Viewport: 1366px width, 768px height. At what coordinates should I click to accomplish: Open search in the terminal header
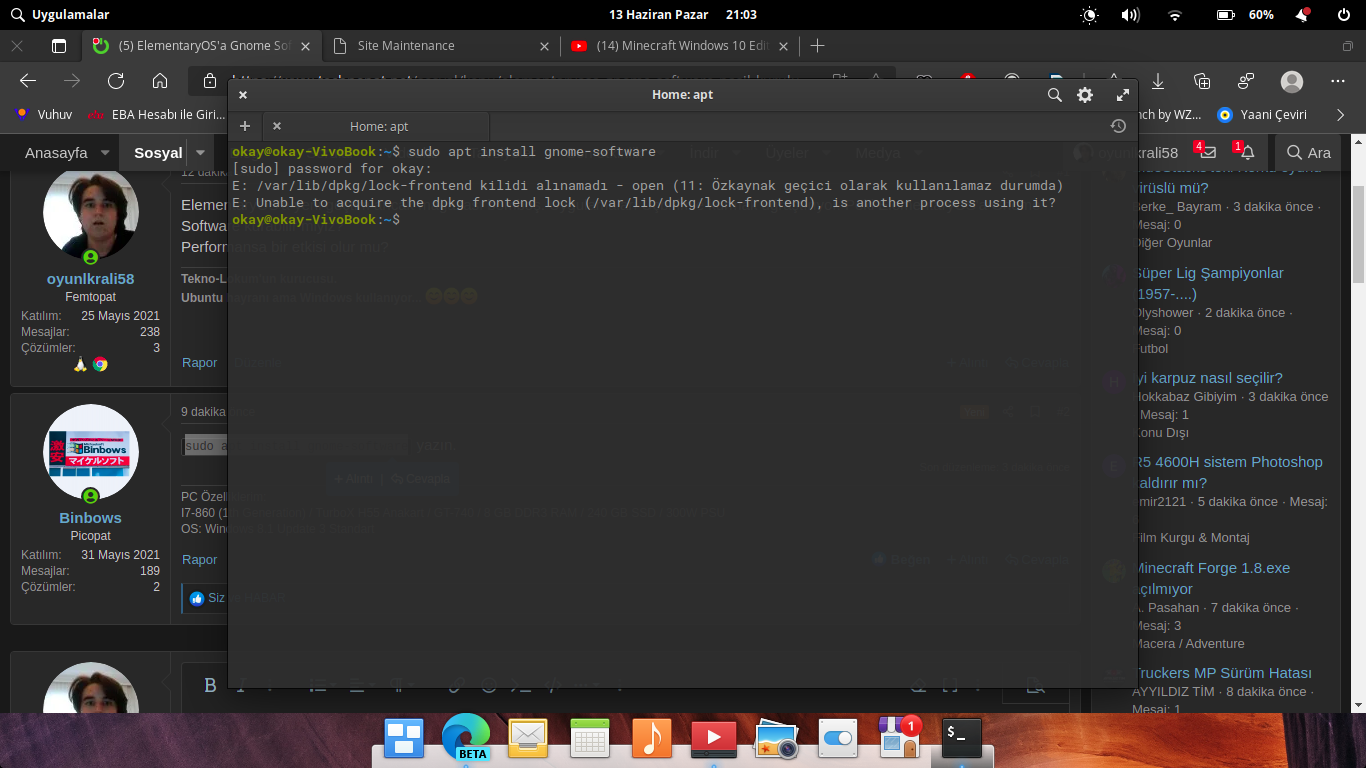1054,95
